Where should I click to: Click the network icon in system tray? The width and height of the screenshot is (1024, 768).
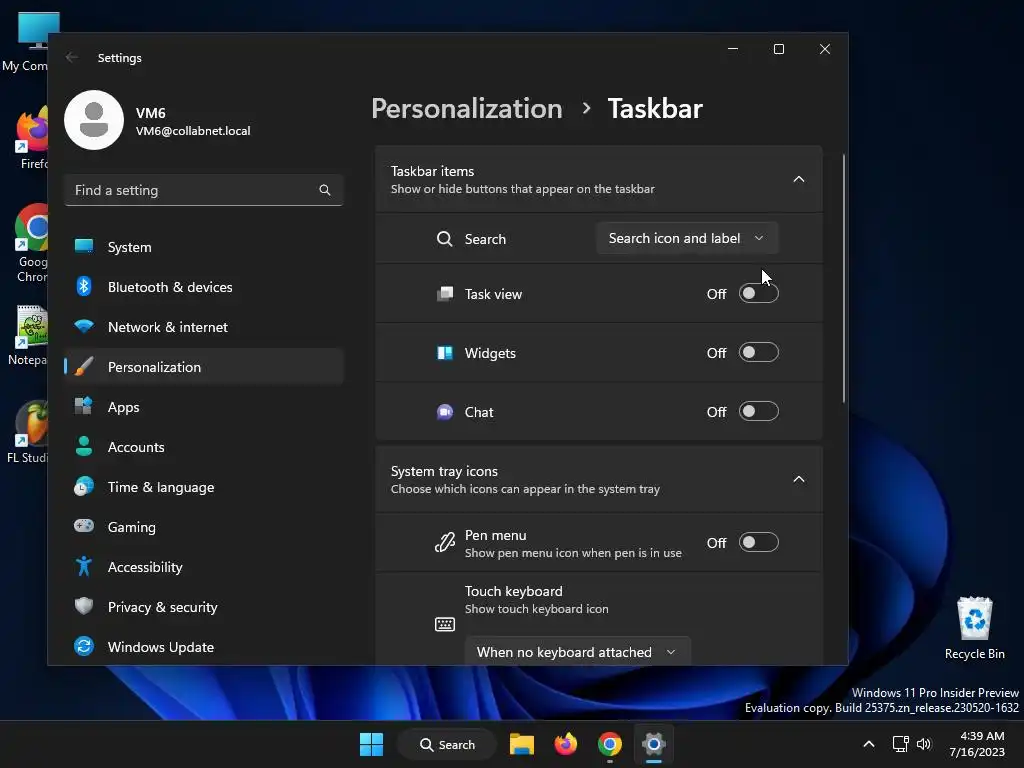(x=901, y=744)
